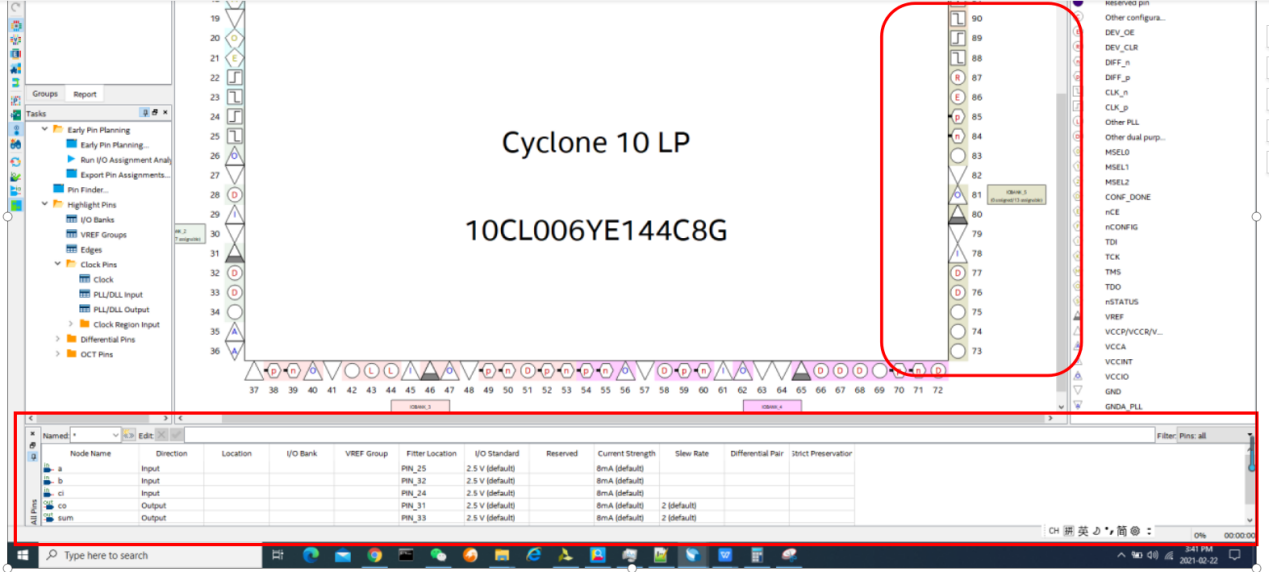
Task: Click the I/O Standard column header
Action: [x=496, y=453]
